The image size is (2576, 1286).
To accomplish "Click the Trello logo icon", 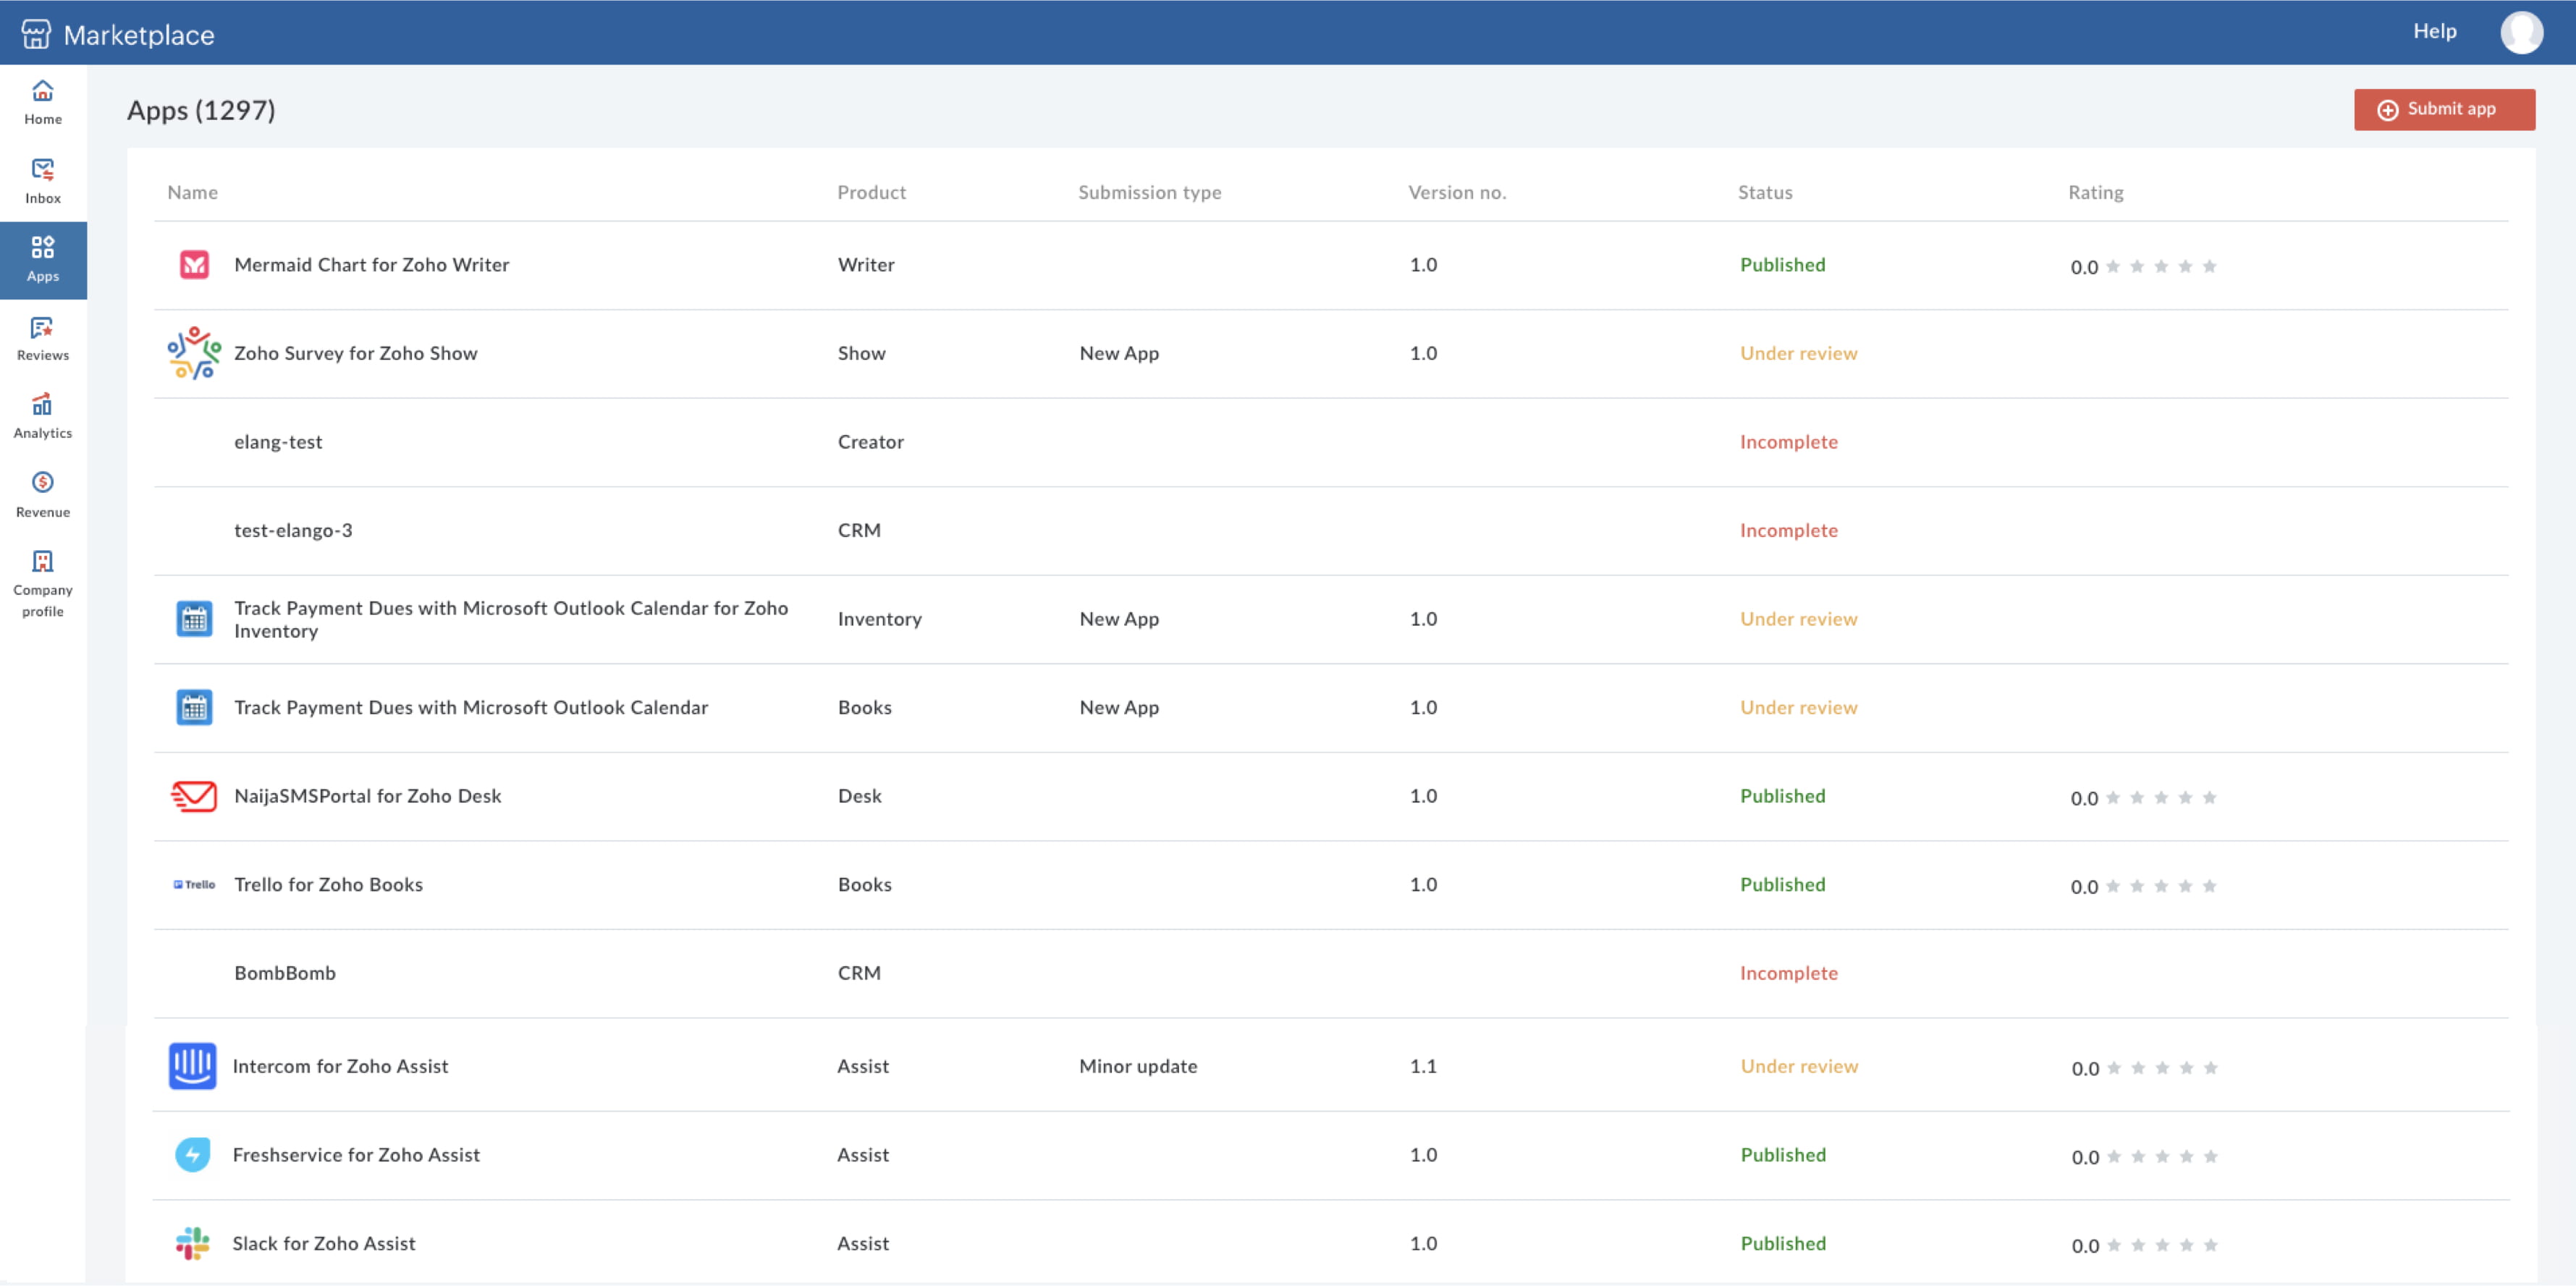I will point(194,885).
